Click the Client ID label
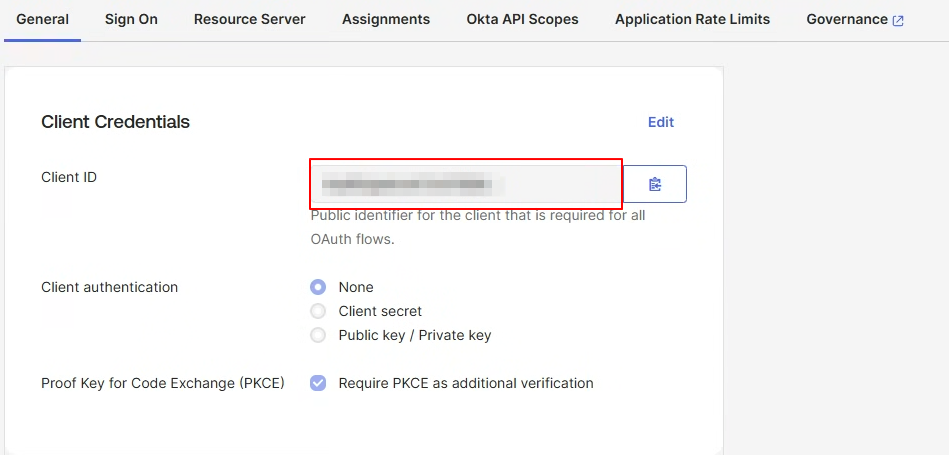Image resolution: width=949 pixels, height=455 pixels. click(x=69, y=177)
